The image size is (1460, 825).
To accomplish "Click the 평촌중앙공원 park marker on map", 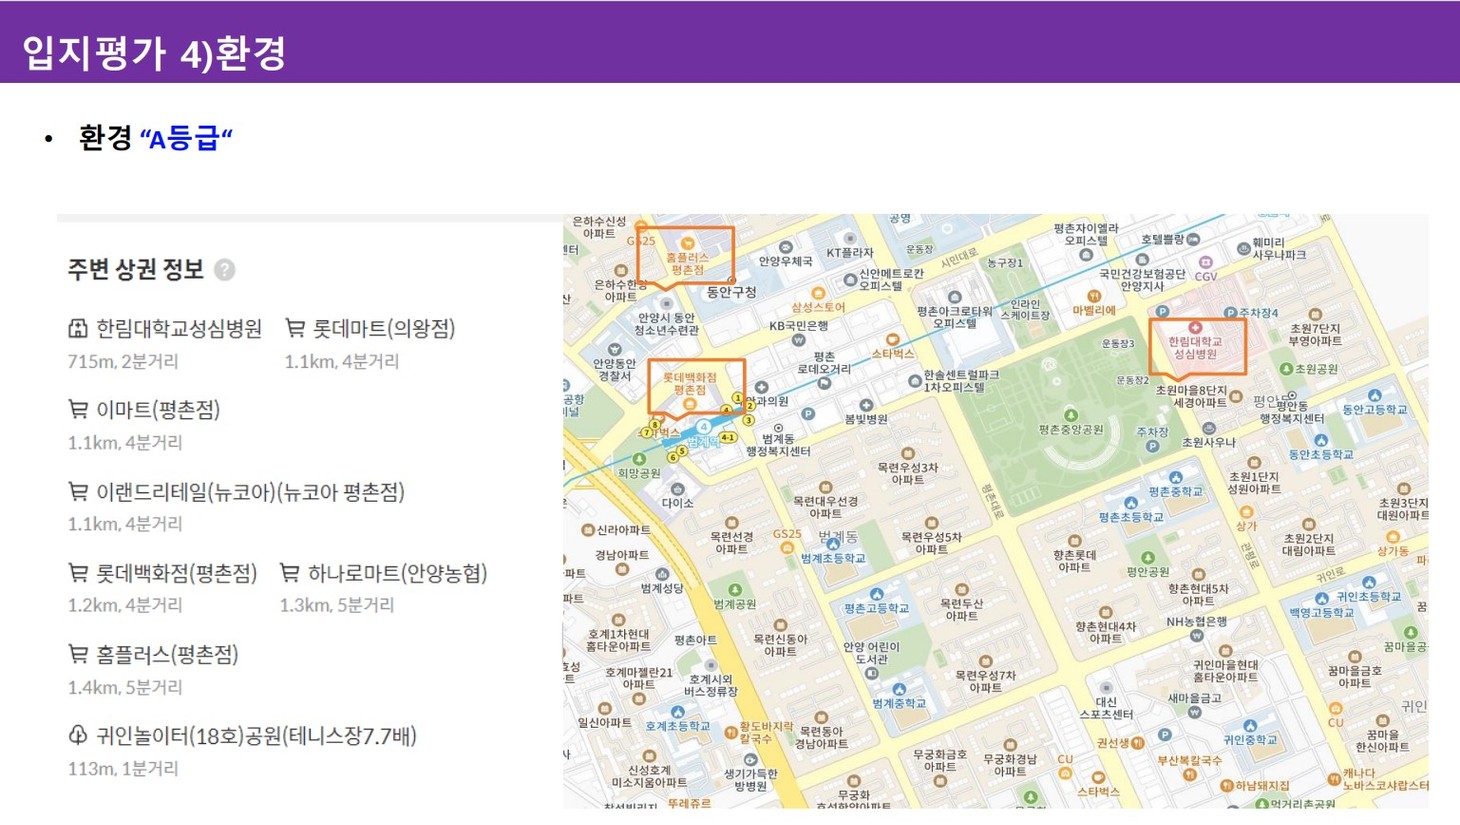I will (1070, 415).
